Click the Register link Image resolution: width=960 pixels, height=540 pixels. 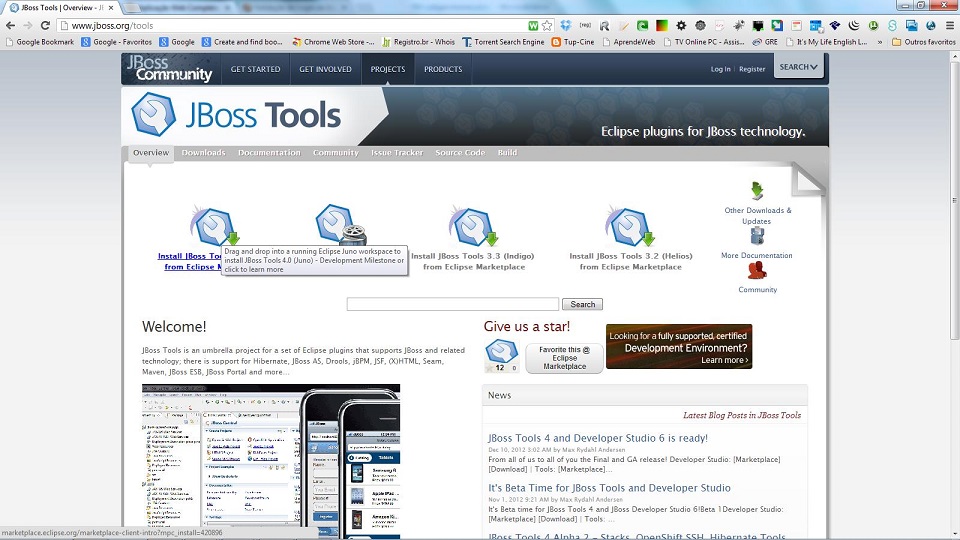752,69
